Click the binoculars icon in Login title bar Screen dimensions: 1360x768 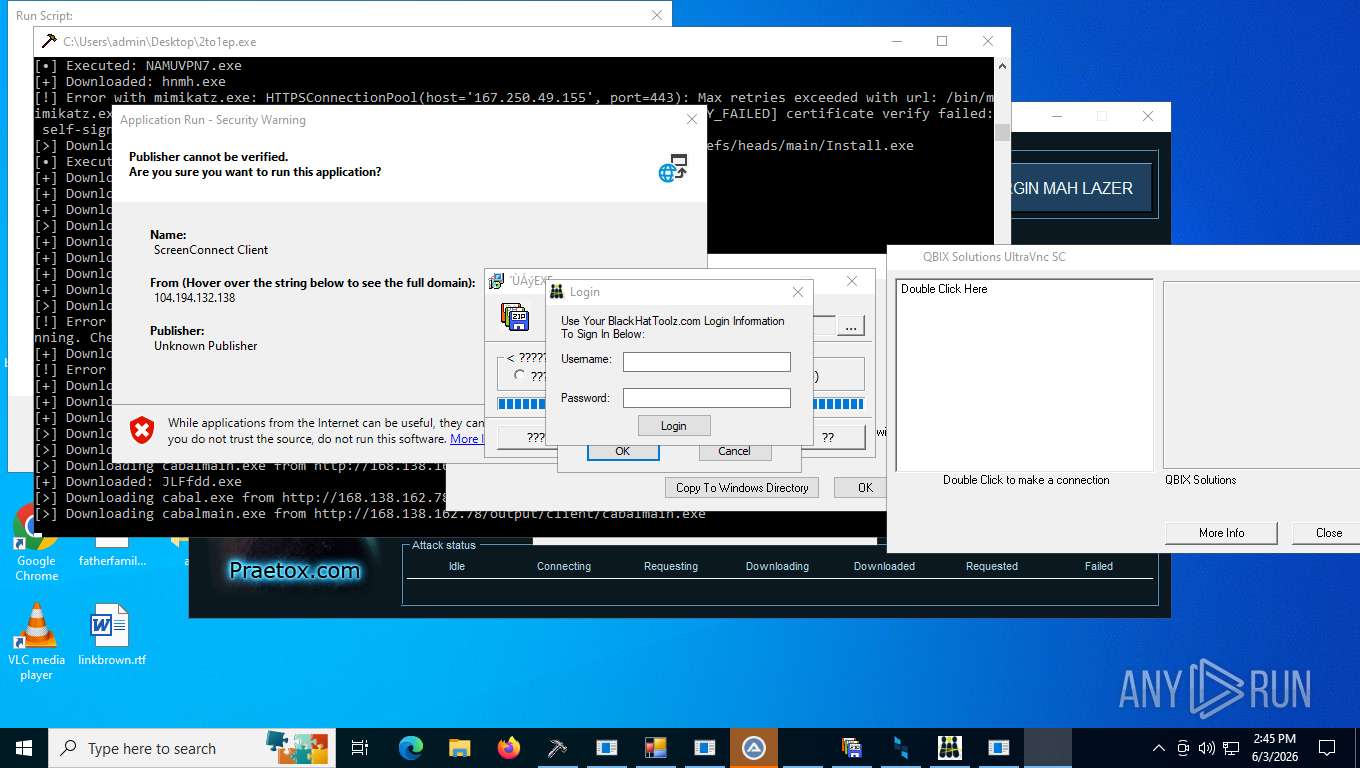pyautogui.click(x=557, y=292)
